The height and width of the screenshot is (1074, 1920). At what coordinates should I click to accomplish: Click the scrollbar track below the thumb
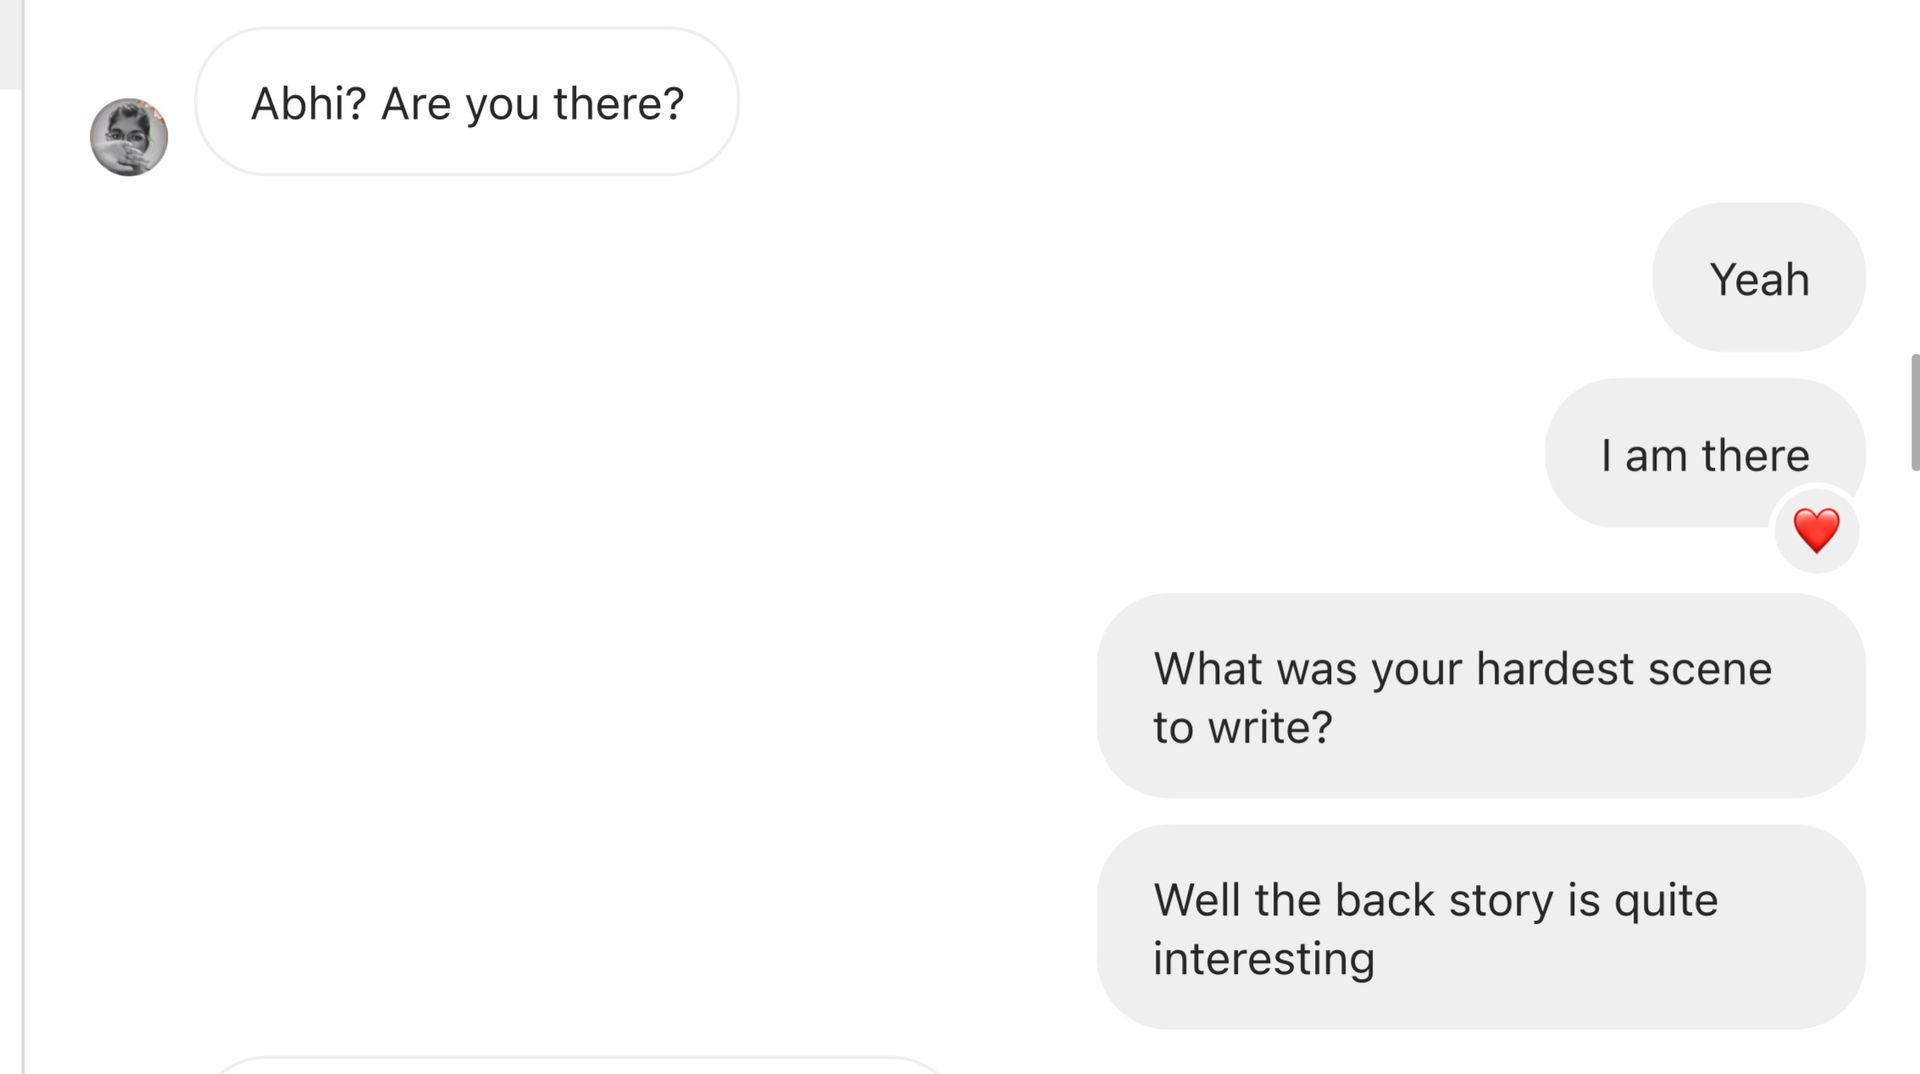[x=1915, y=770]
